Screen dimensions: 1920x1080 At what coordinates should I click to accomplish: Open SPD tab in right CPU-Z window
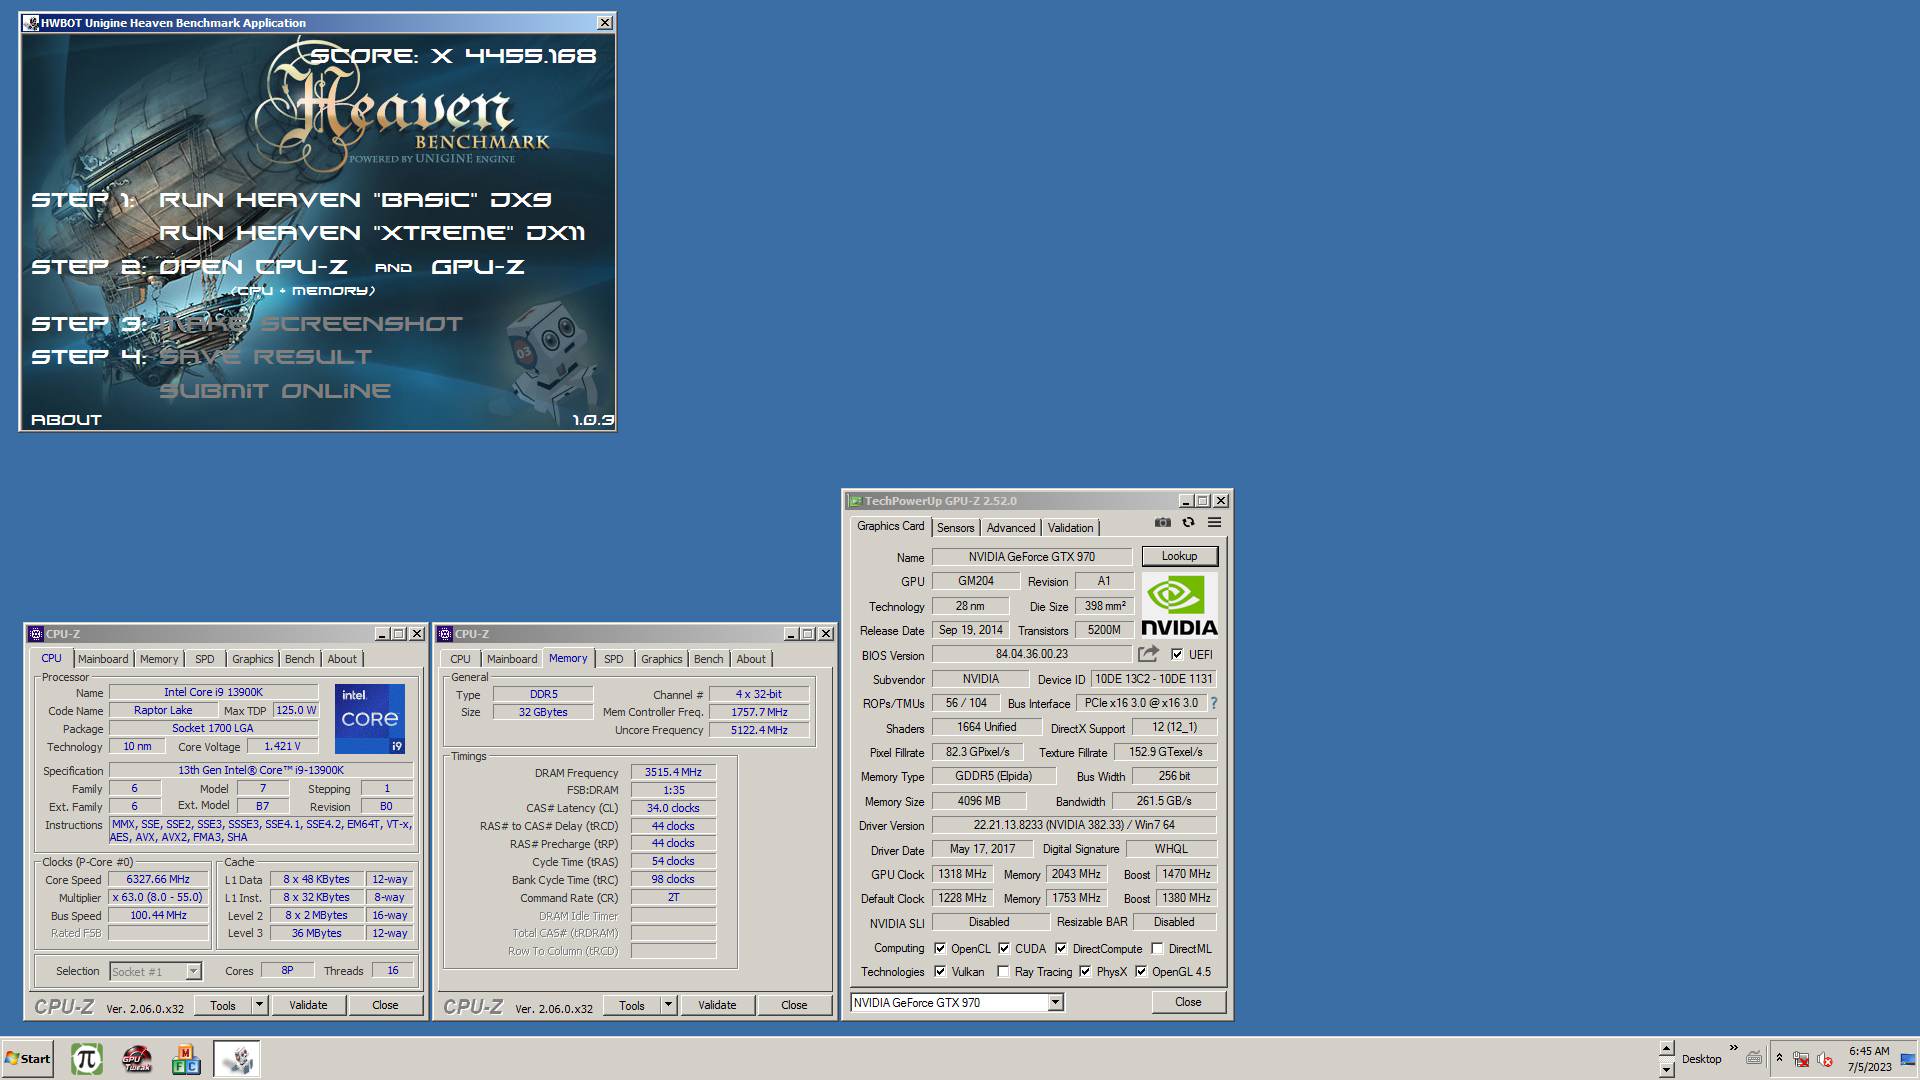click(x=614, y=659)
